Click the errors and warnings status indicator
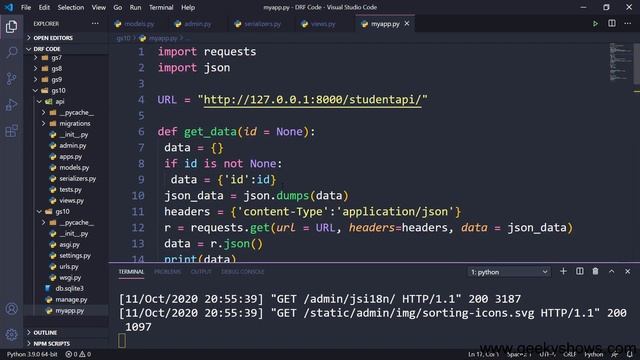The image size is (640, 360). [78, 354]
